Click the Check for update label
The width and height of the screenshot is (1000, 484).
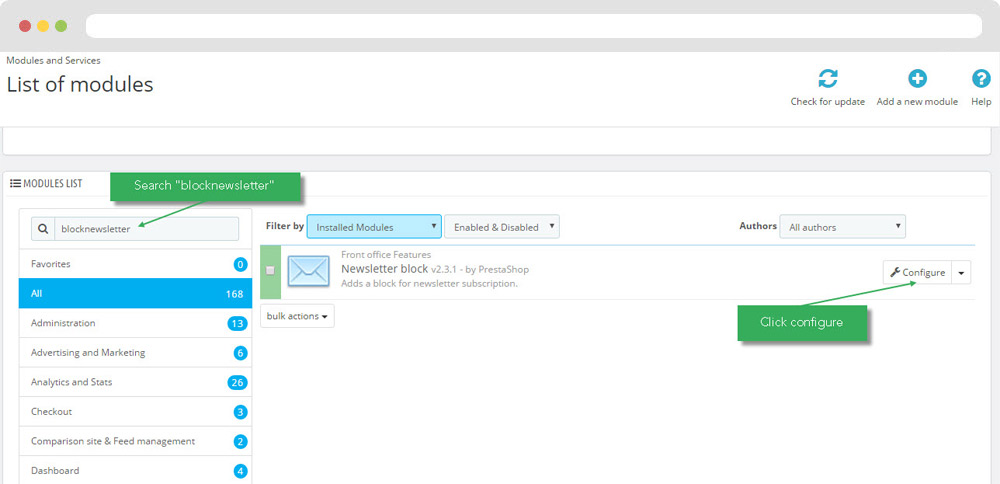coord(828,101)
